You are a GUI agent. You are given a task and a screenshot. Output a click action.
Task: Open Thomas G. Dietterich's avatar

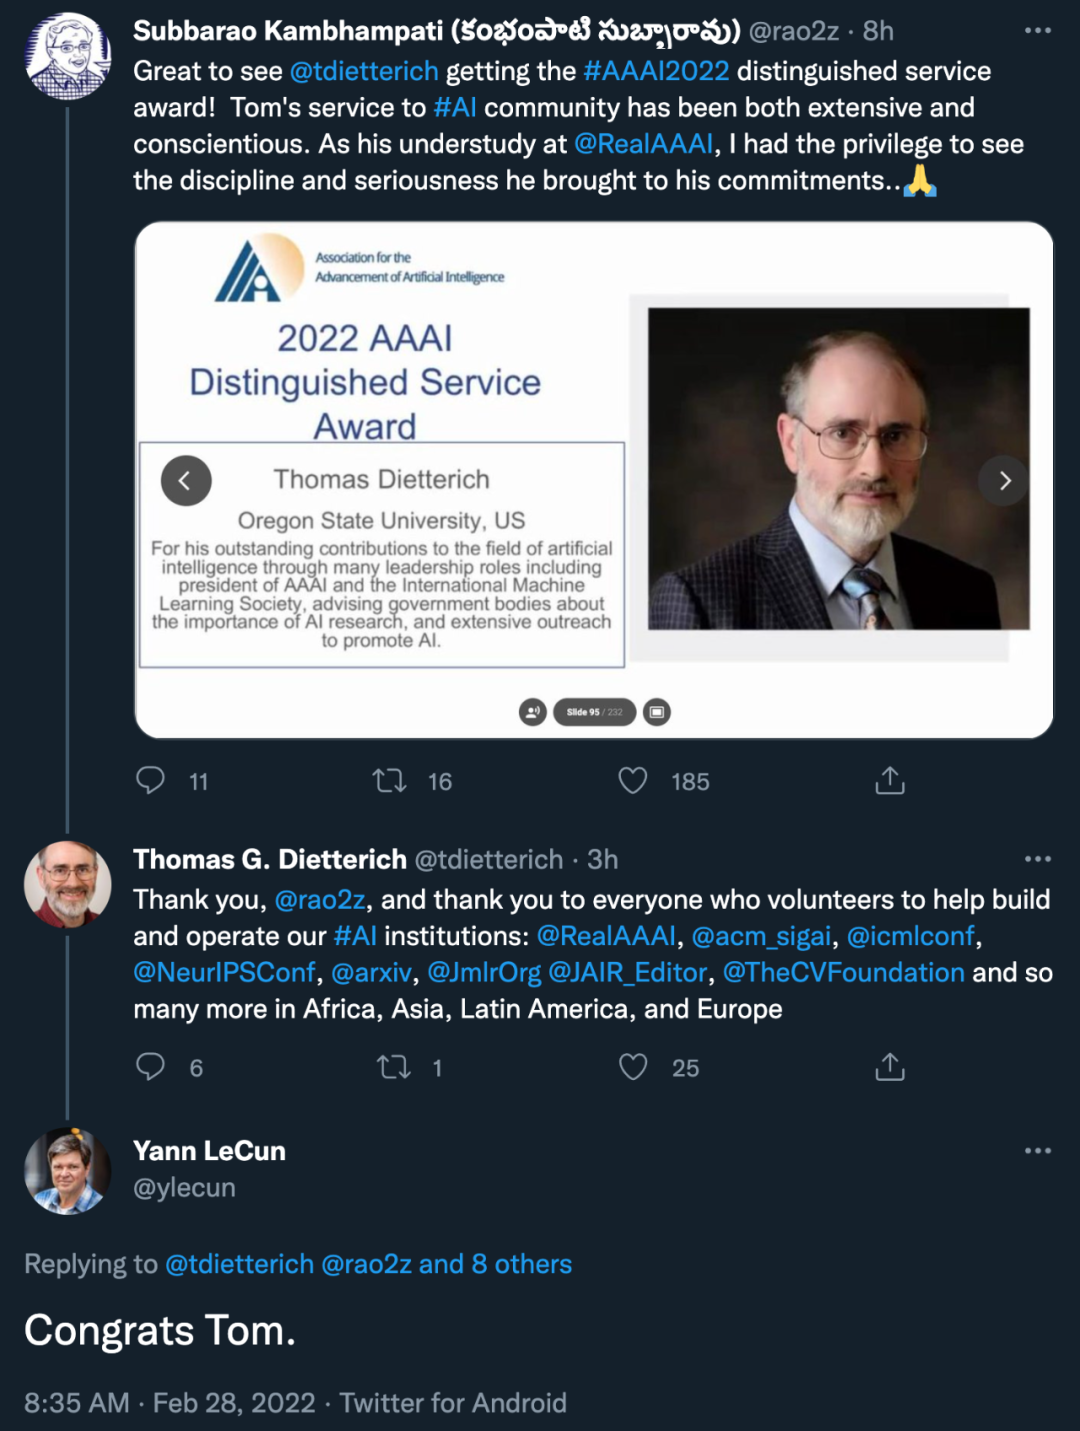pyautogui.click(x=68, y=884)
